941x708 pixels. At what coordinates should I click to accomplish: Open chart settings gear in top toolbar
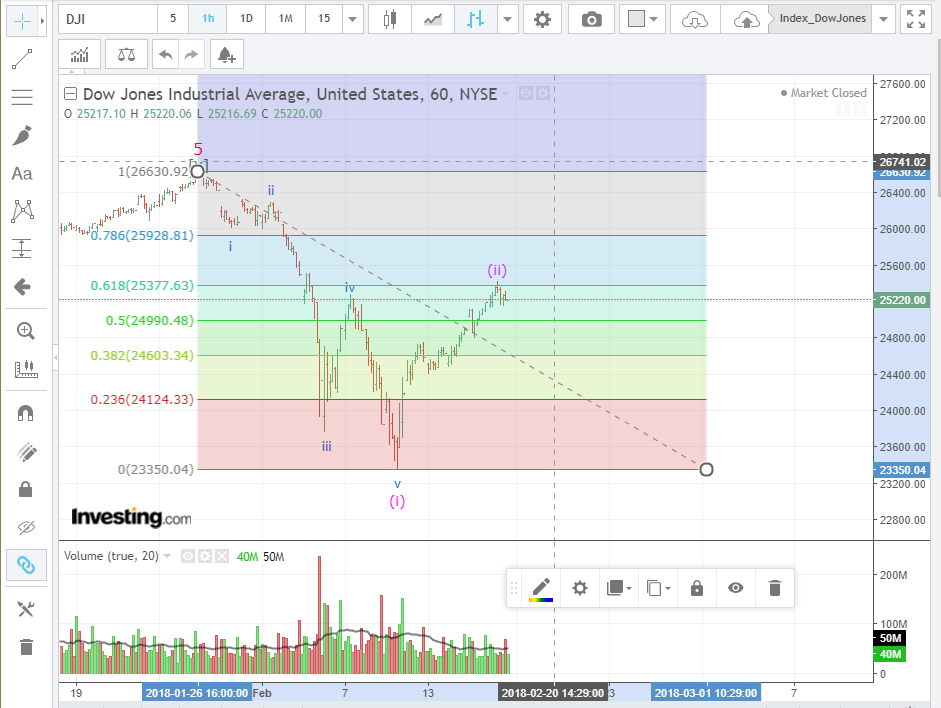click(542, 20)
